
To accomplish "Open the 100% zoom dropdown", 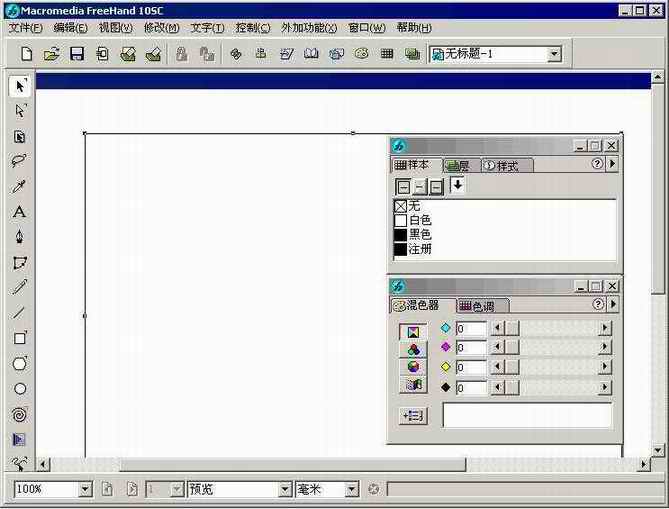I will point(85,489).
